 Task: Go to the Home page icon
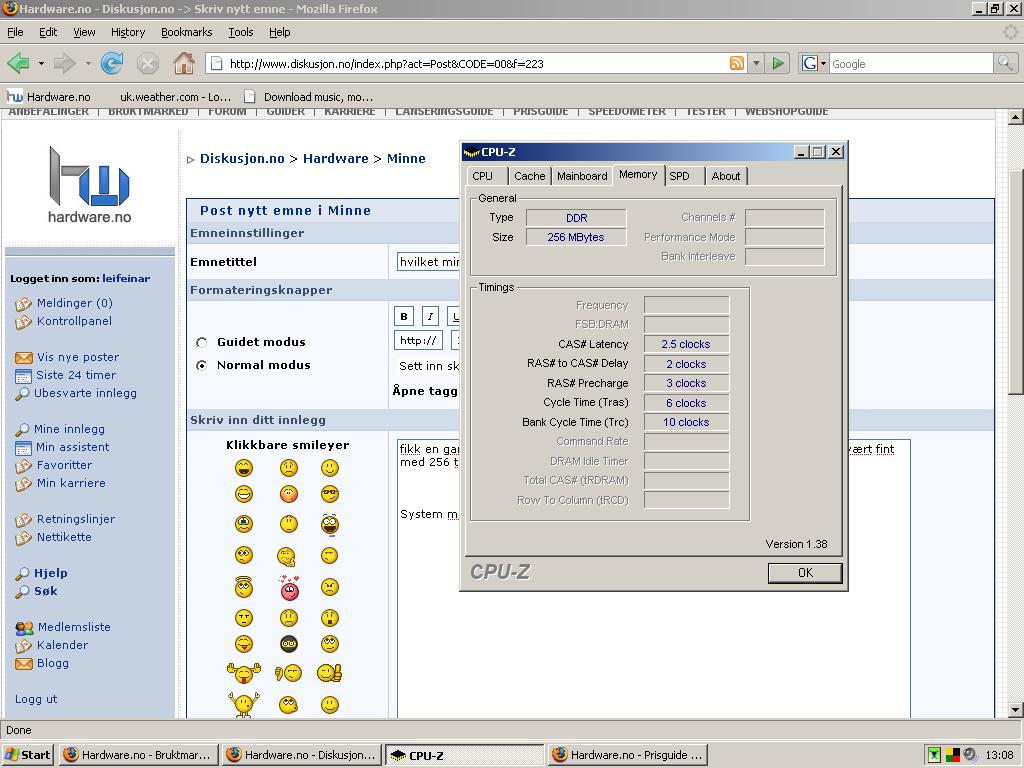(184, 63)
